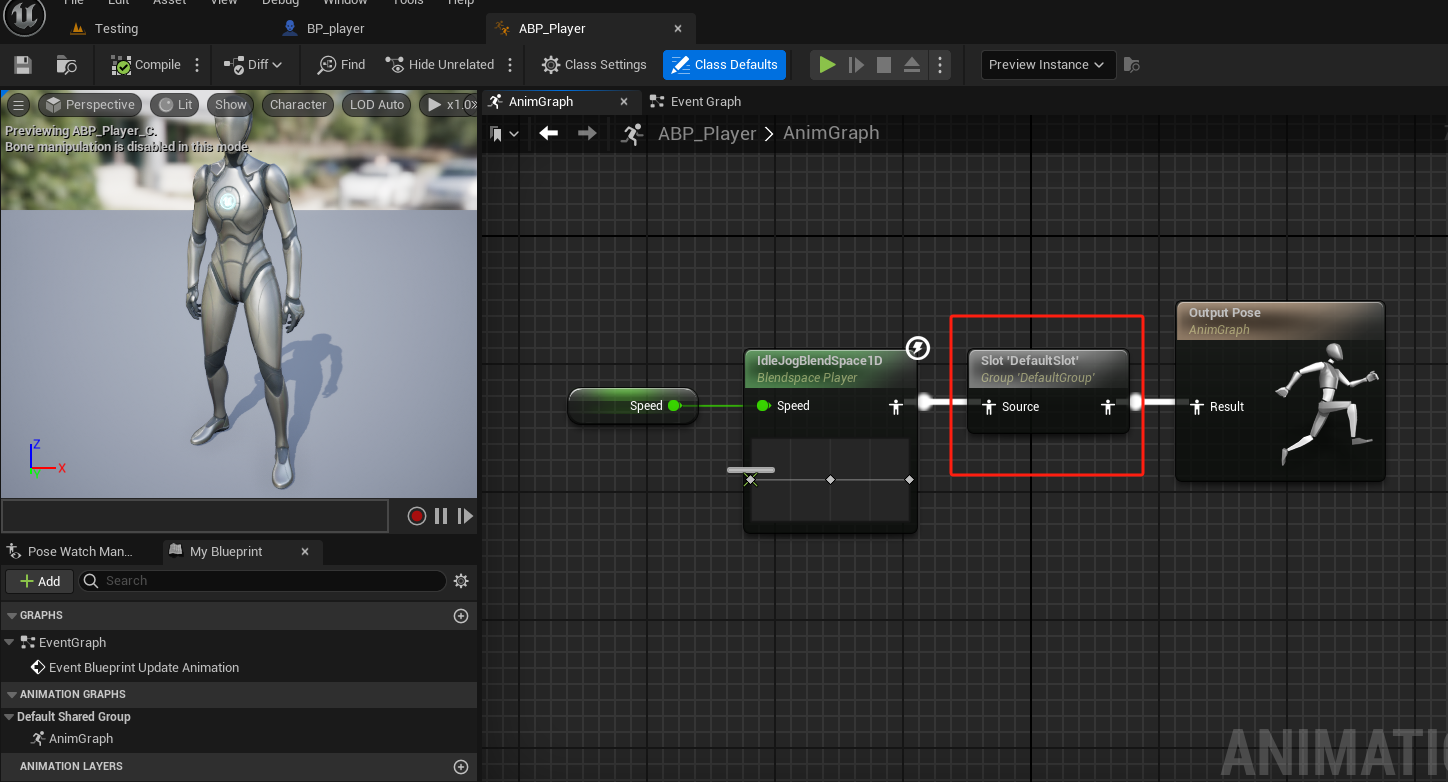The image size is (1448, 782).
Task: Click the Slot node pose output pin
Action: coord(1108,407)
